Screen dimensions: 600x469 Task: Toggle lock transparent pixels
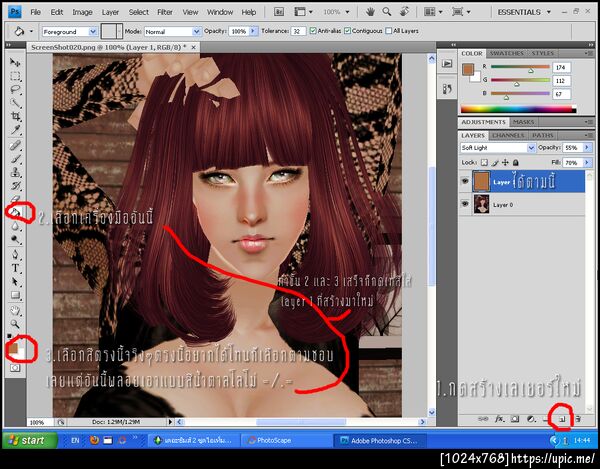[x=484, y=163]
